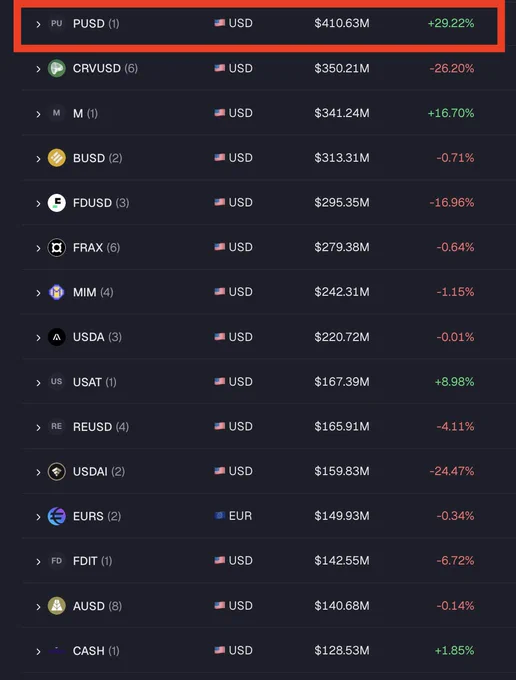Image resolution: width=516 pixels, height=680 pixels.
Task: Click the USDA black triangle icon
Action: 56,337
